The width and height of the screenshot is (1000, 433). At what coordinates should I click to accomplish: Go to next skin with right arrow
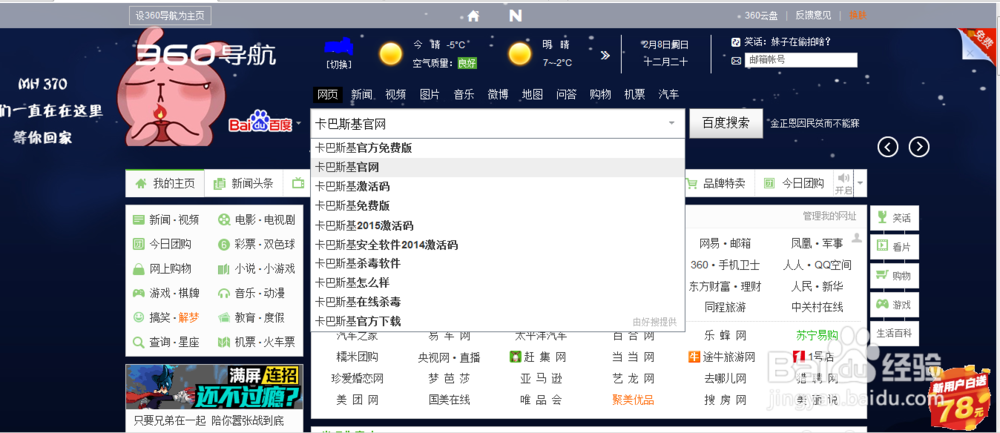919,147
